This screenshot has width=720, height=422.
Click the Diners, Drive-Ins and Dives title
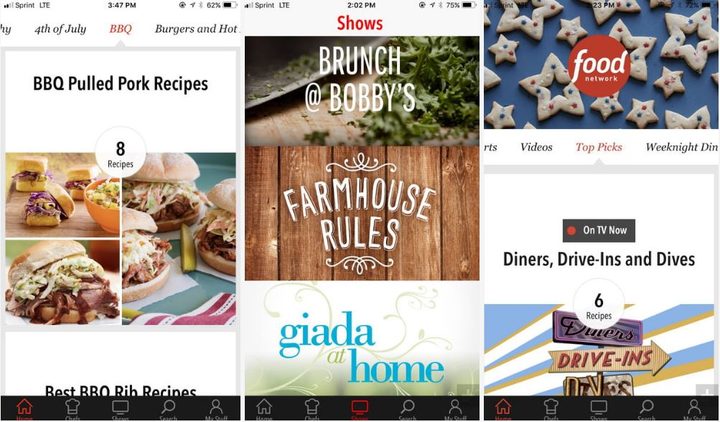599,259
